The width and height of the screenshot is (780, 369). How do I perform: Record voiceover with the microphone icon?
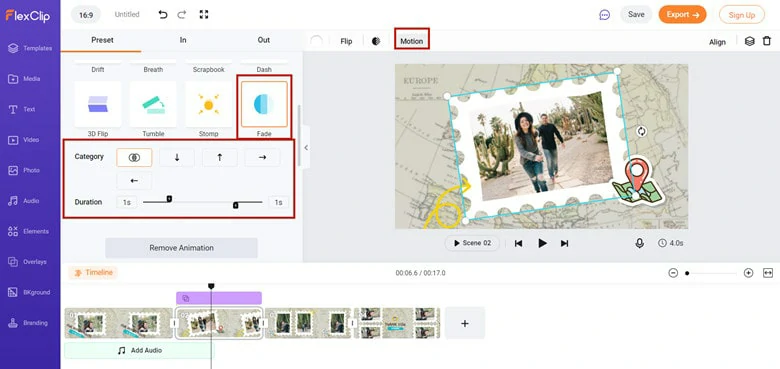640,243
